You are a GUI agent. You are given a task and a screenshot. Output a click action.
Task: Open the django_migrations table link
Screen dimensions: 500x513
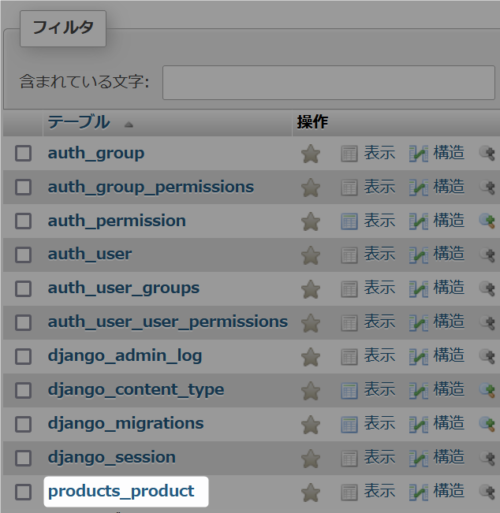tap(126, 423)
